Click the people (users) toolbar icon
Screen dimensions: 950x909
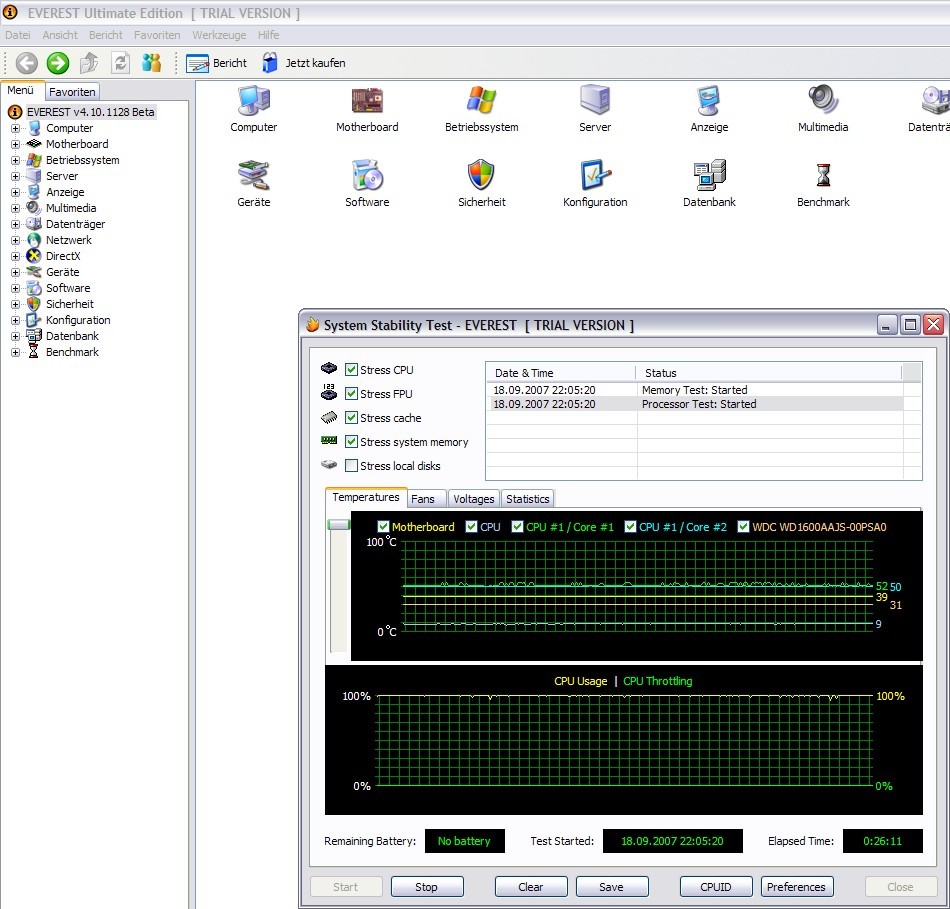[151, 62]
